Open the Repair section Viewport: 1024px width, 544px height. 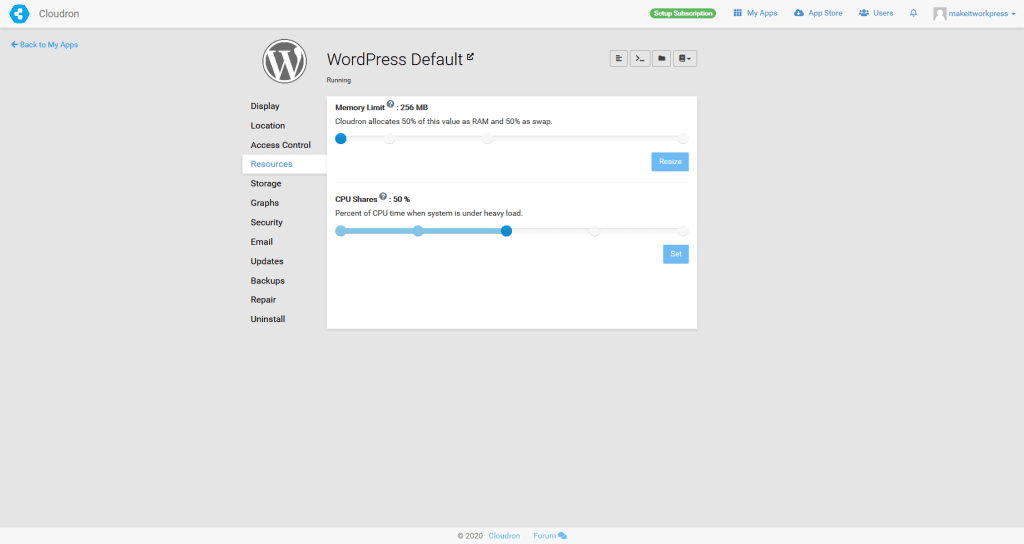point(263,300)
